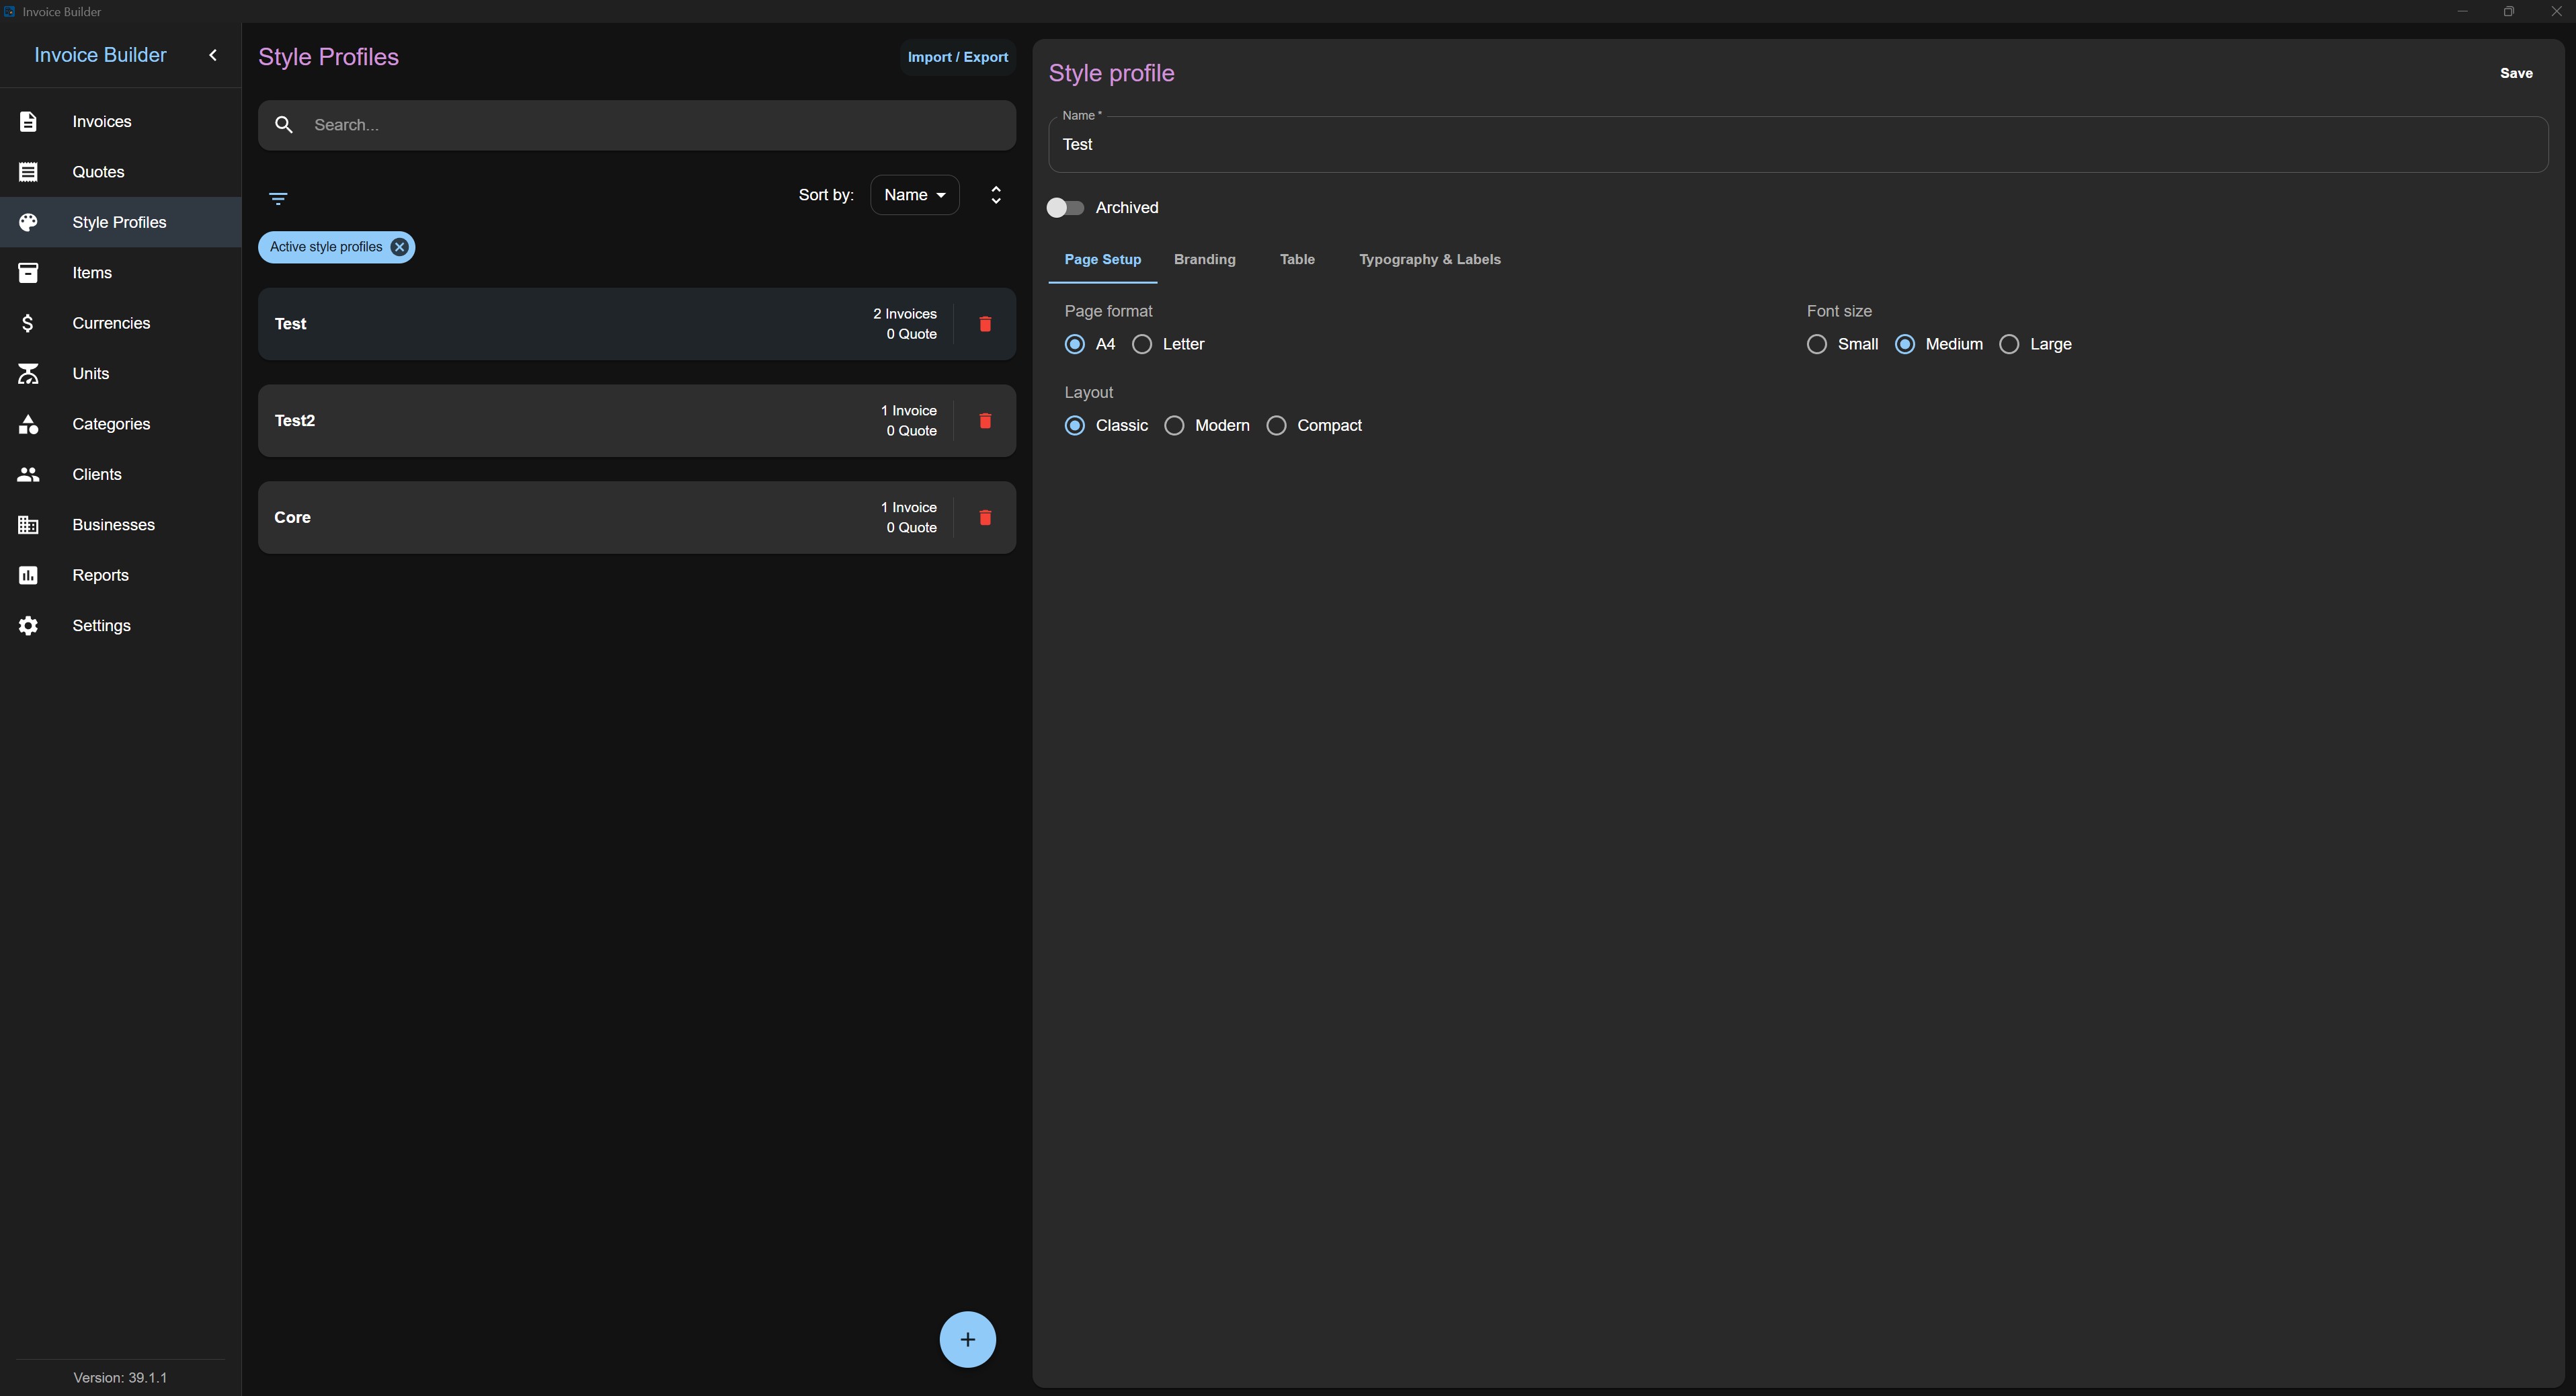
Task: Delete the Core style profile
Action: click(985, 518)
